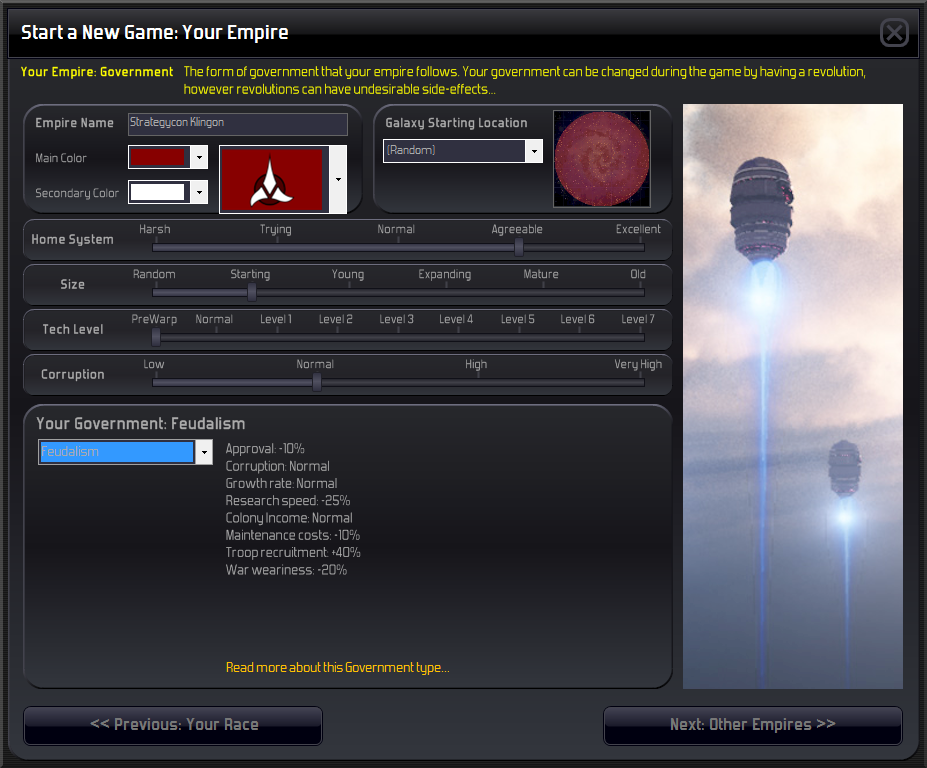Click the Size slider handle

pyautogui.click(x=252, y=292)
